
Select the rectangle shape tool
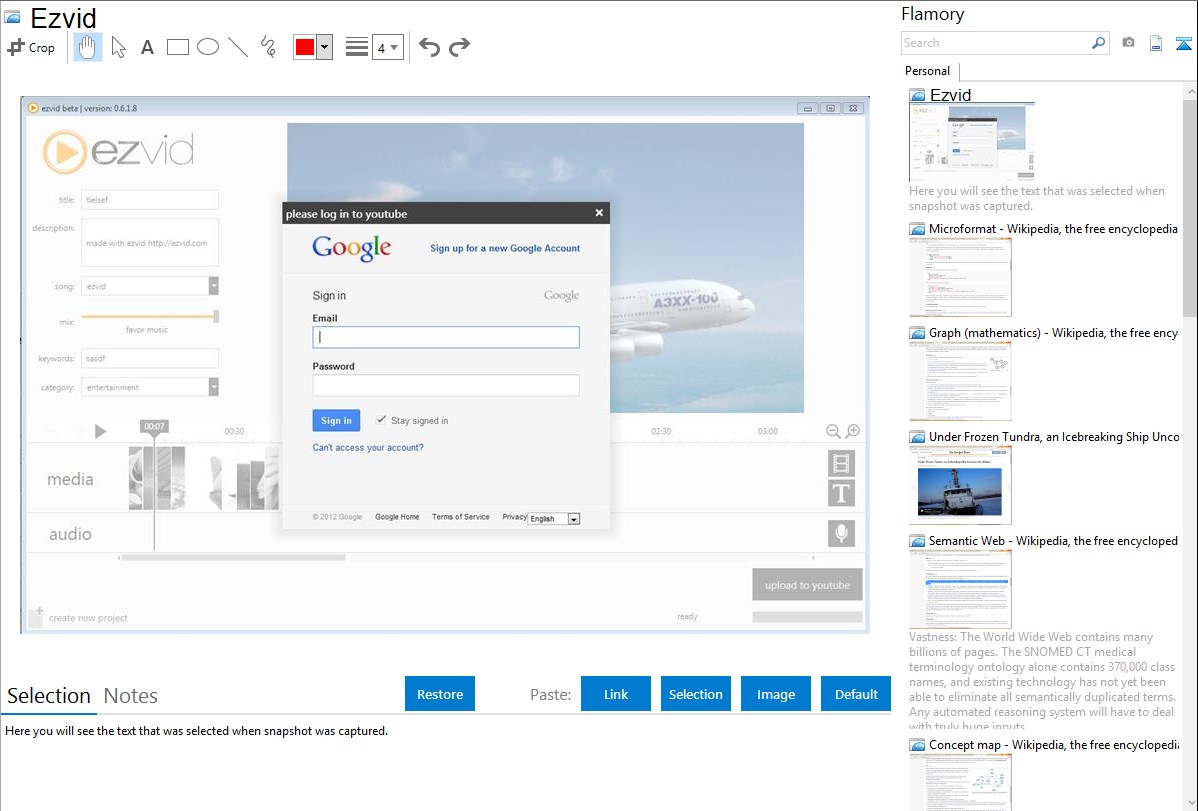click(178, 47)
